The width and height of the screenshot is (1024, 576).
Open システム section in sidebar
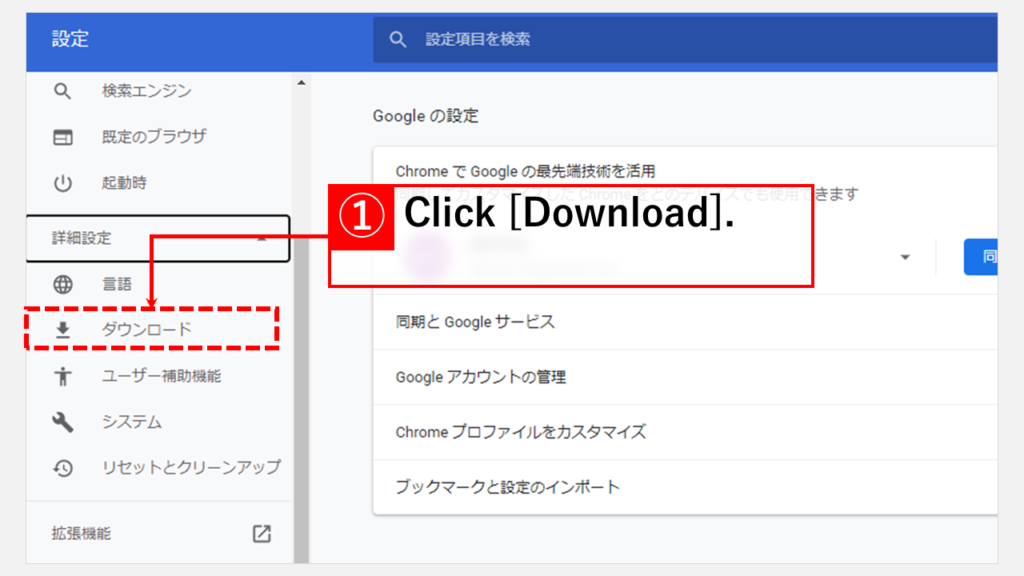coord(131,422)
